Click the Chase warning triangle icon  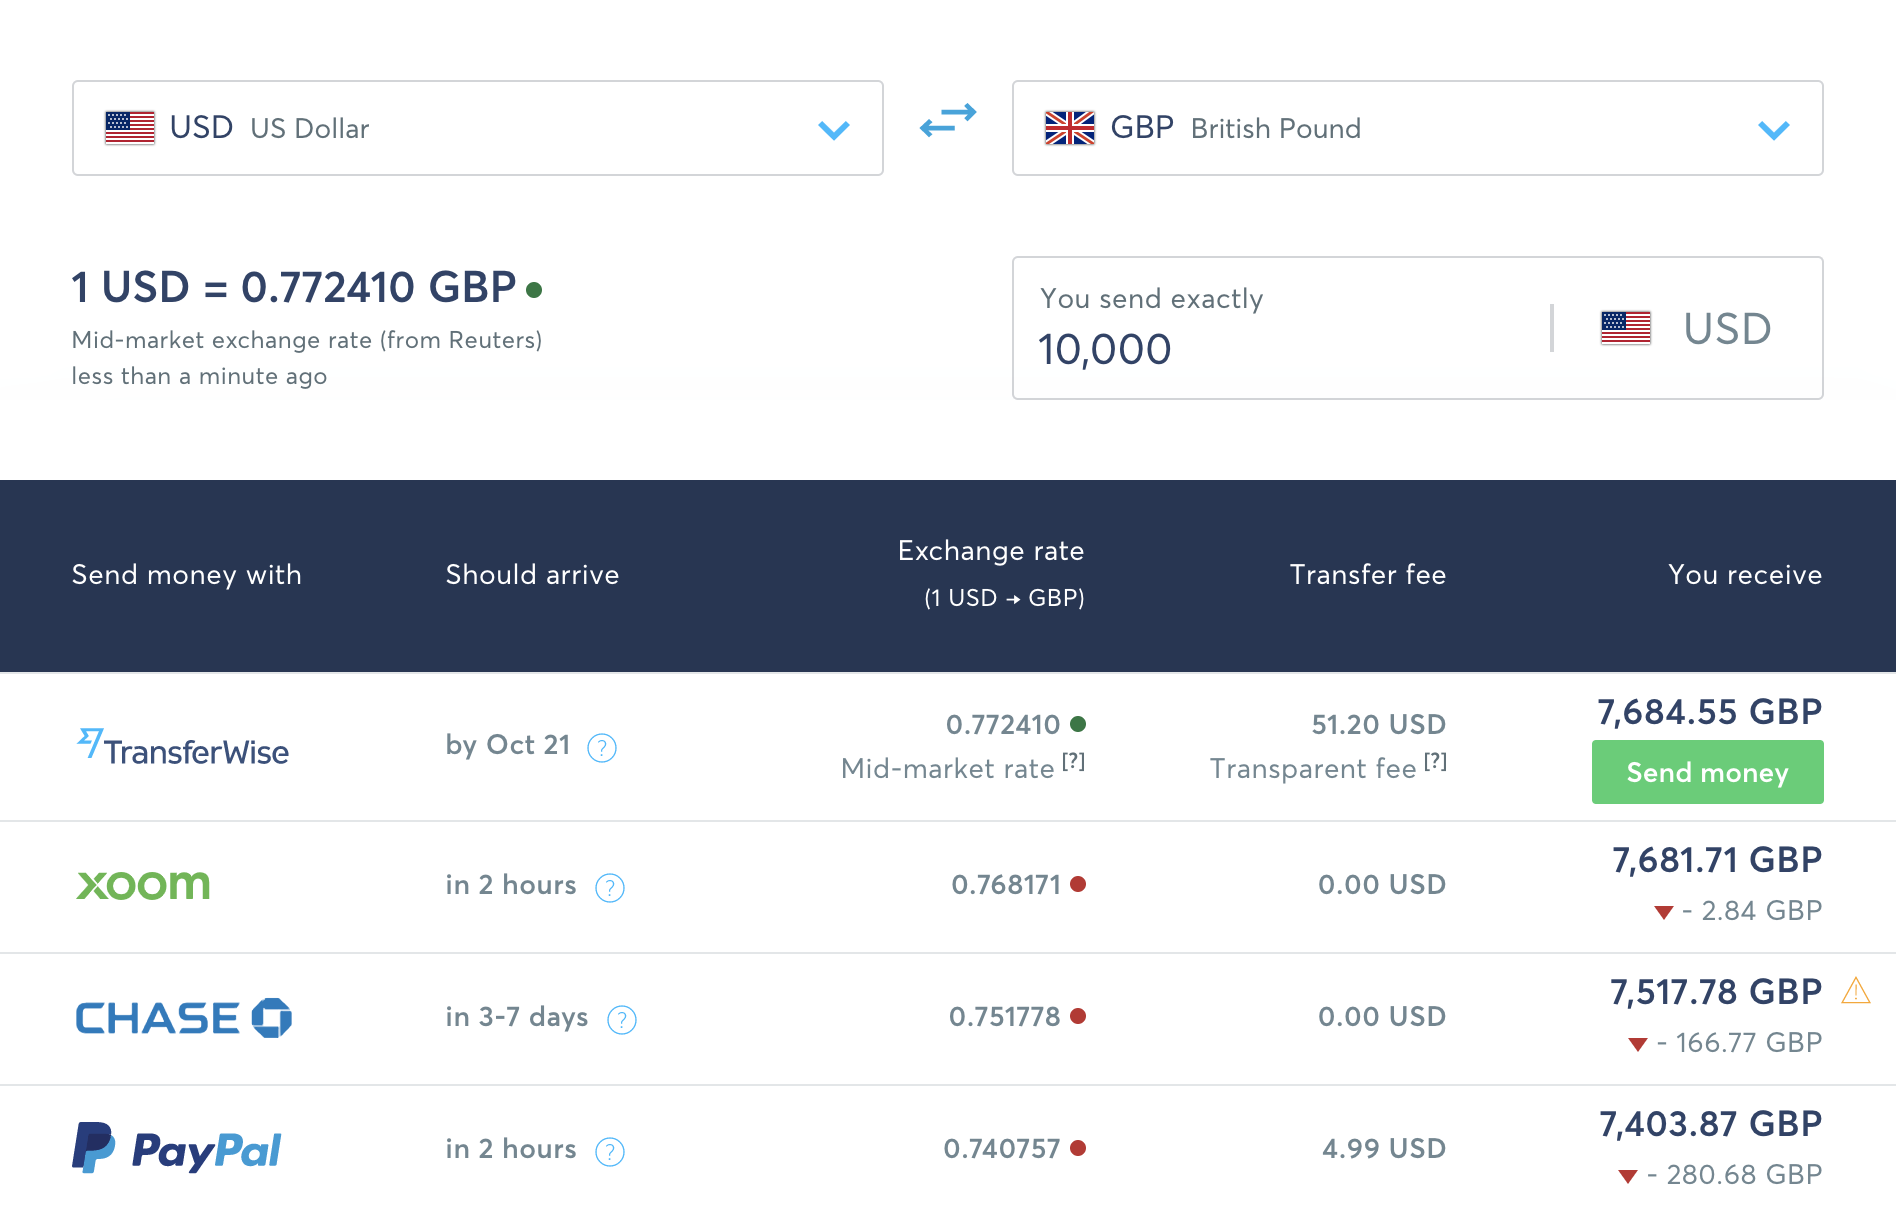click(x=1856, y=991)
